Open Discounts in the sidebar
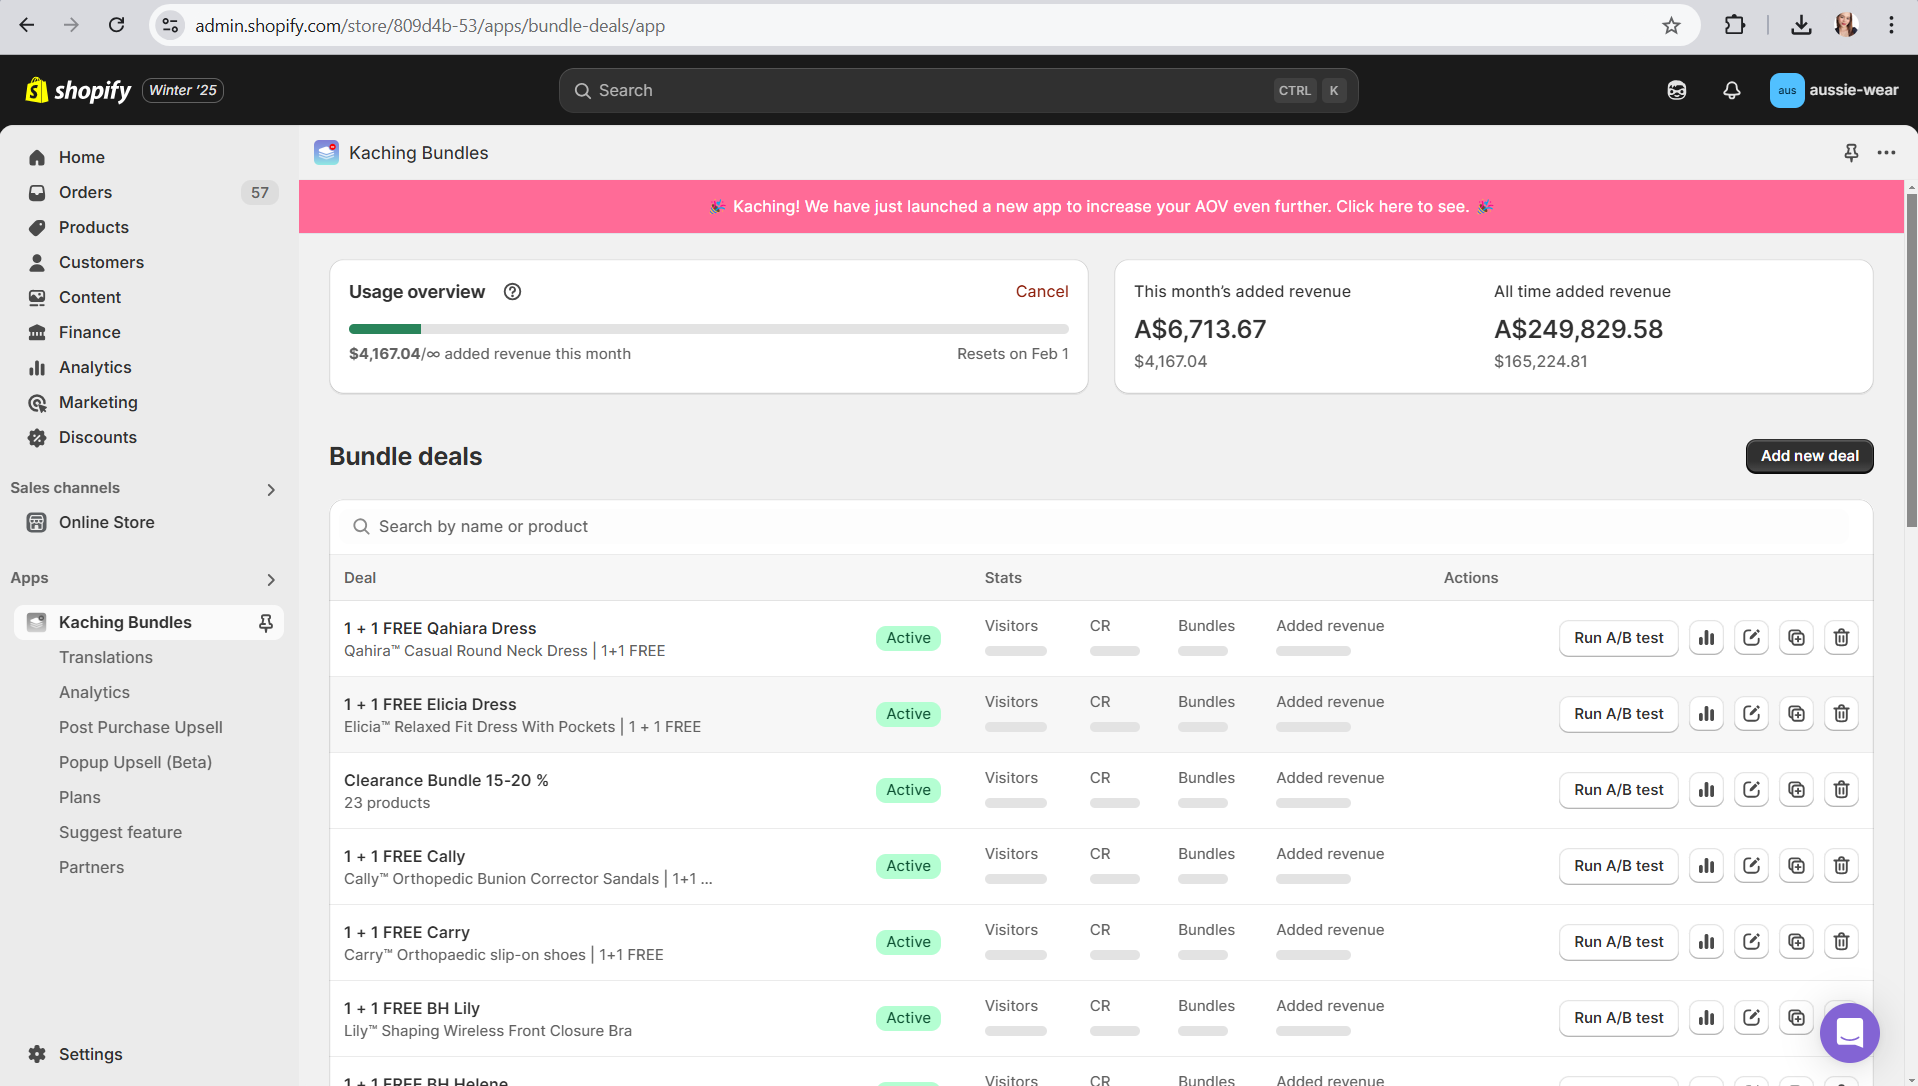The width and height of the screenshot is (1918, 1086). coord(149,438)
